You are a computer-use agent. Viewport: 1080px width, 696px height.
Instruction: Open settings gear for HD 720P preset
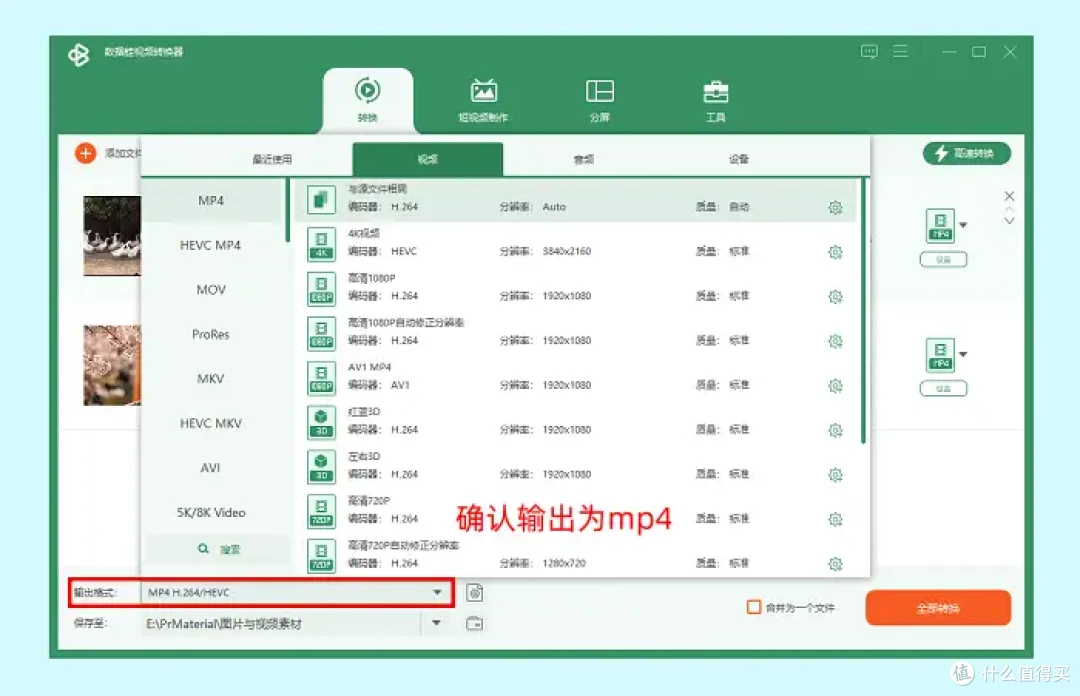(x=835, y=520)
